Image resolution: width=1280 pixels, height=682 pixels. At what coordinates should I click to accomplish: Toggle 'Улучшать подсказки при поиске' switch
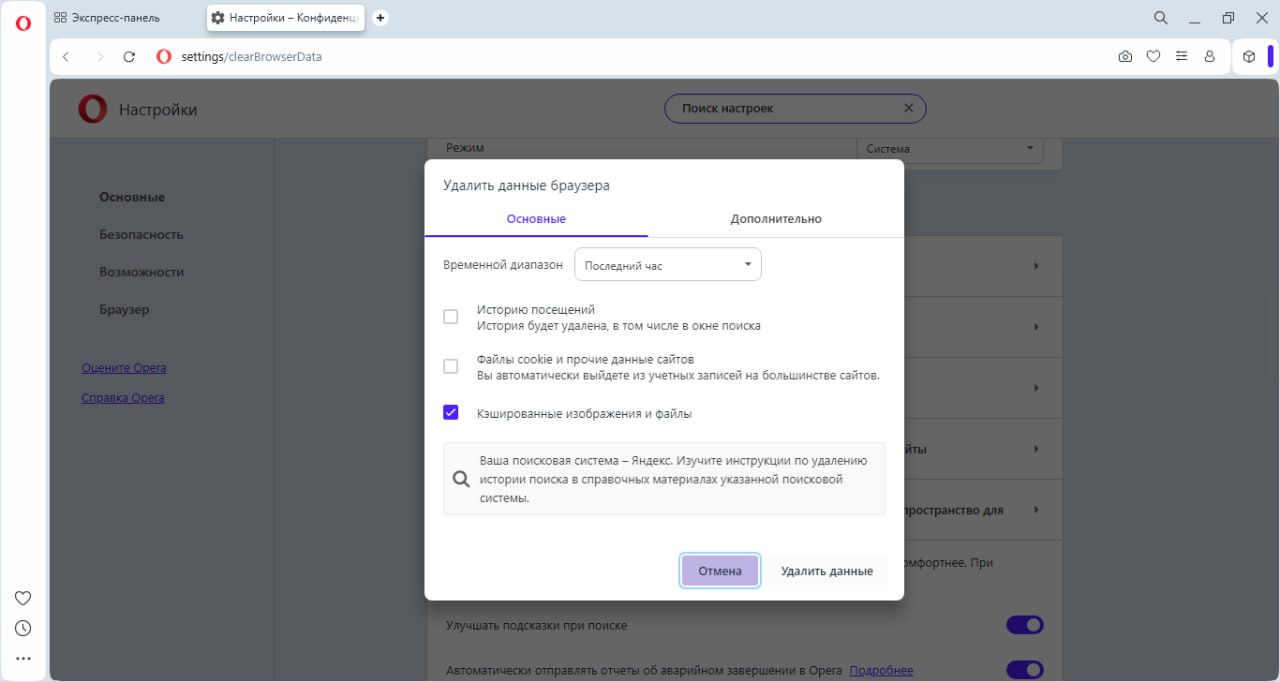tap(1025, 625)
